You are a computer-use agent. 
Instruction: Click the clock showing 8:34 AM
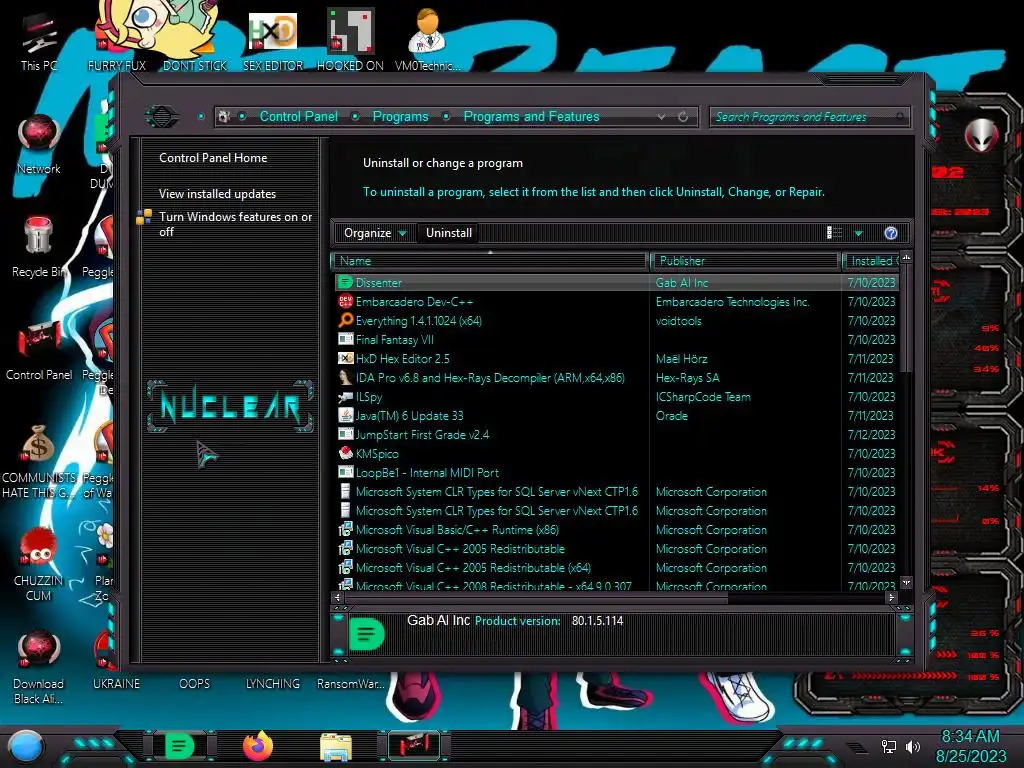coord(970,737)
